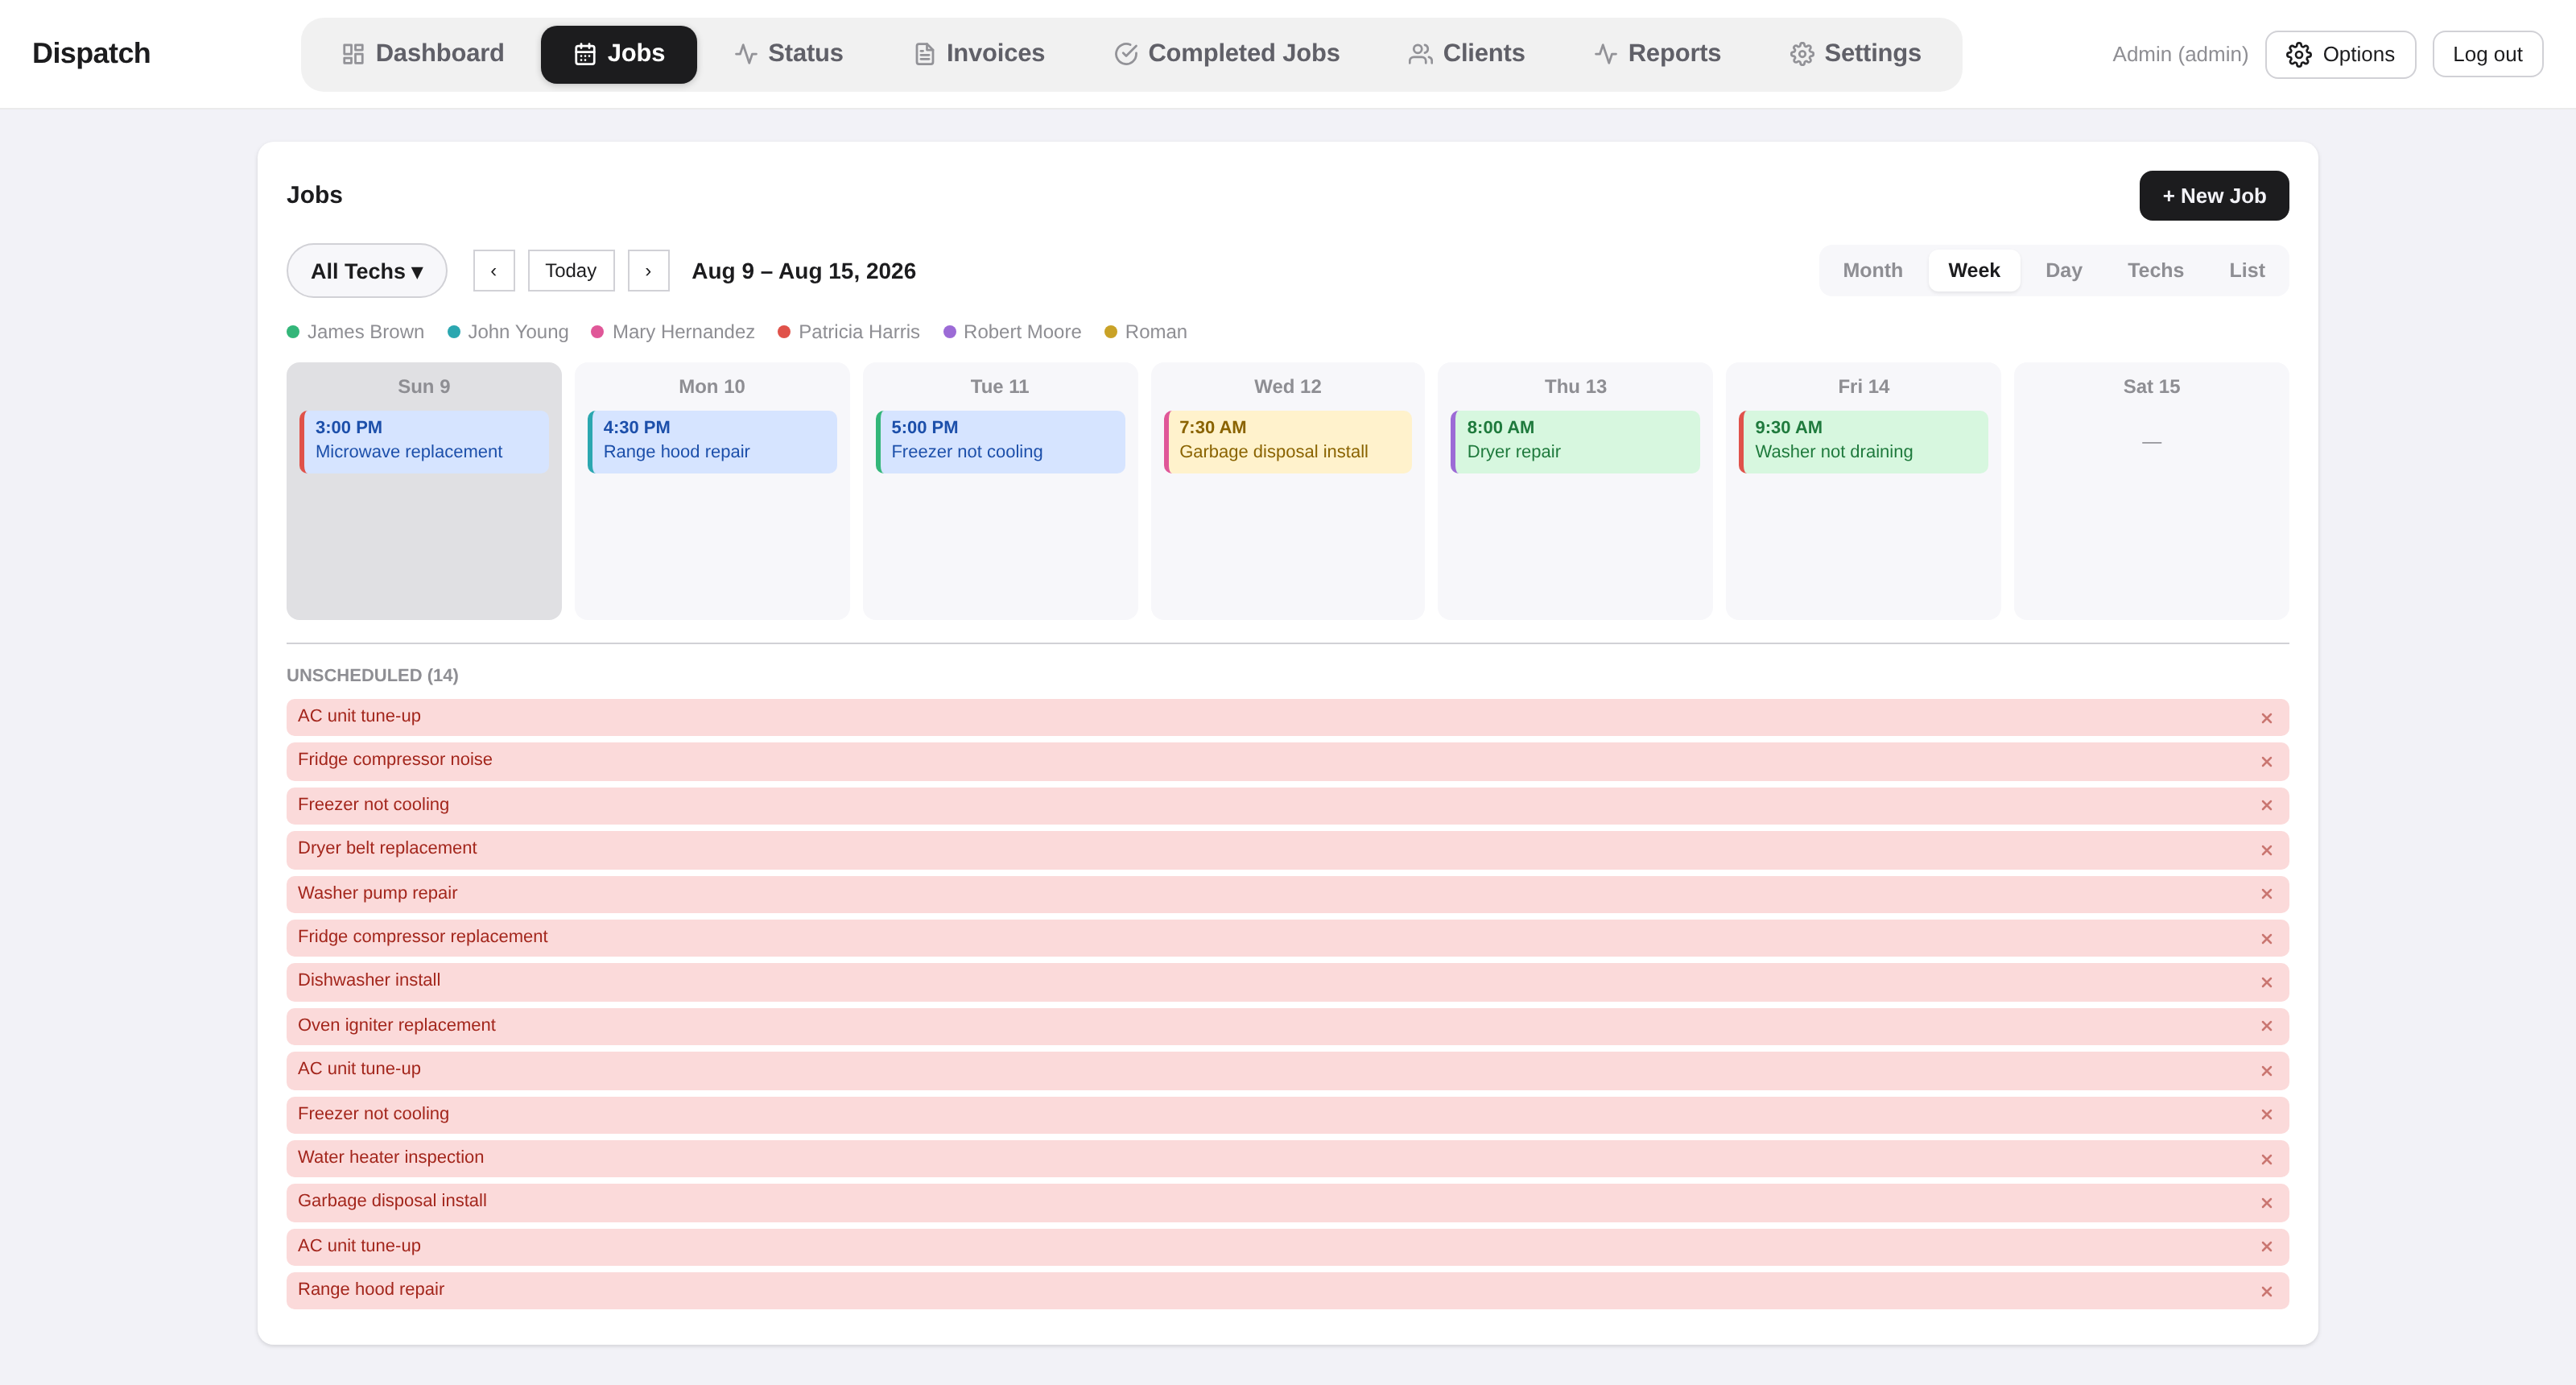Open unscheduled Fridge compressor noise row
This screenshot has height=1385, width=2576.
(x=1287, y=761)
